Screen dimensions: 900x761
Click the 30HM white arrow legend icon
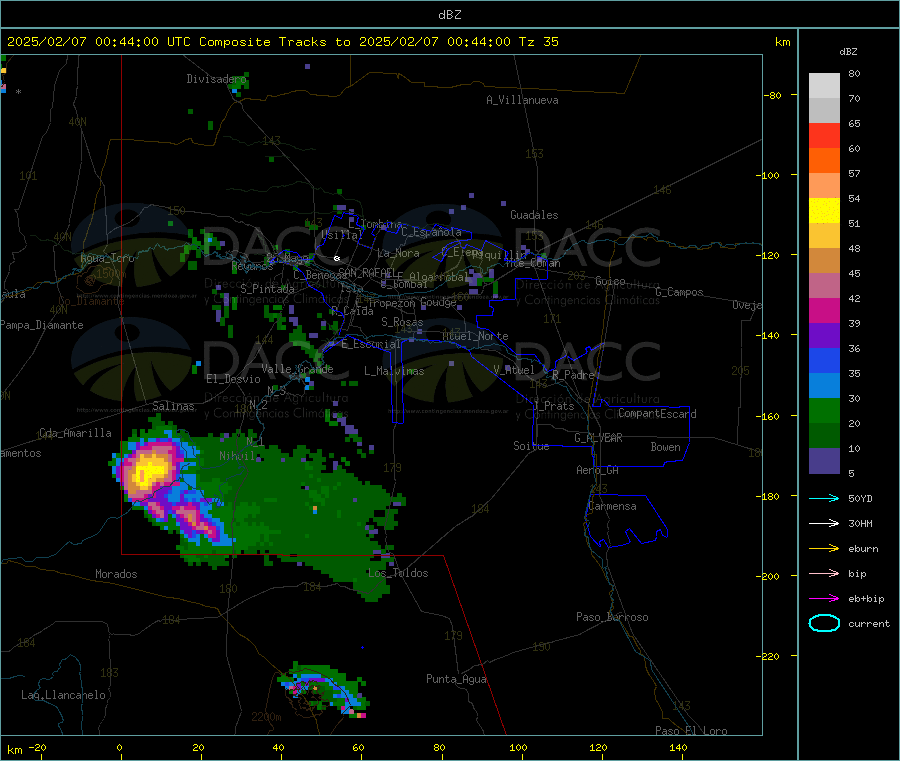824,523
